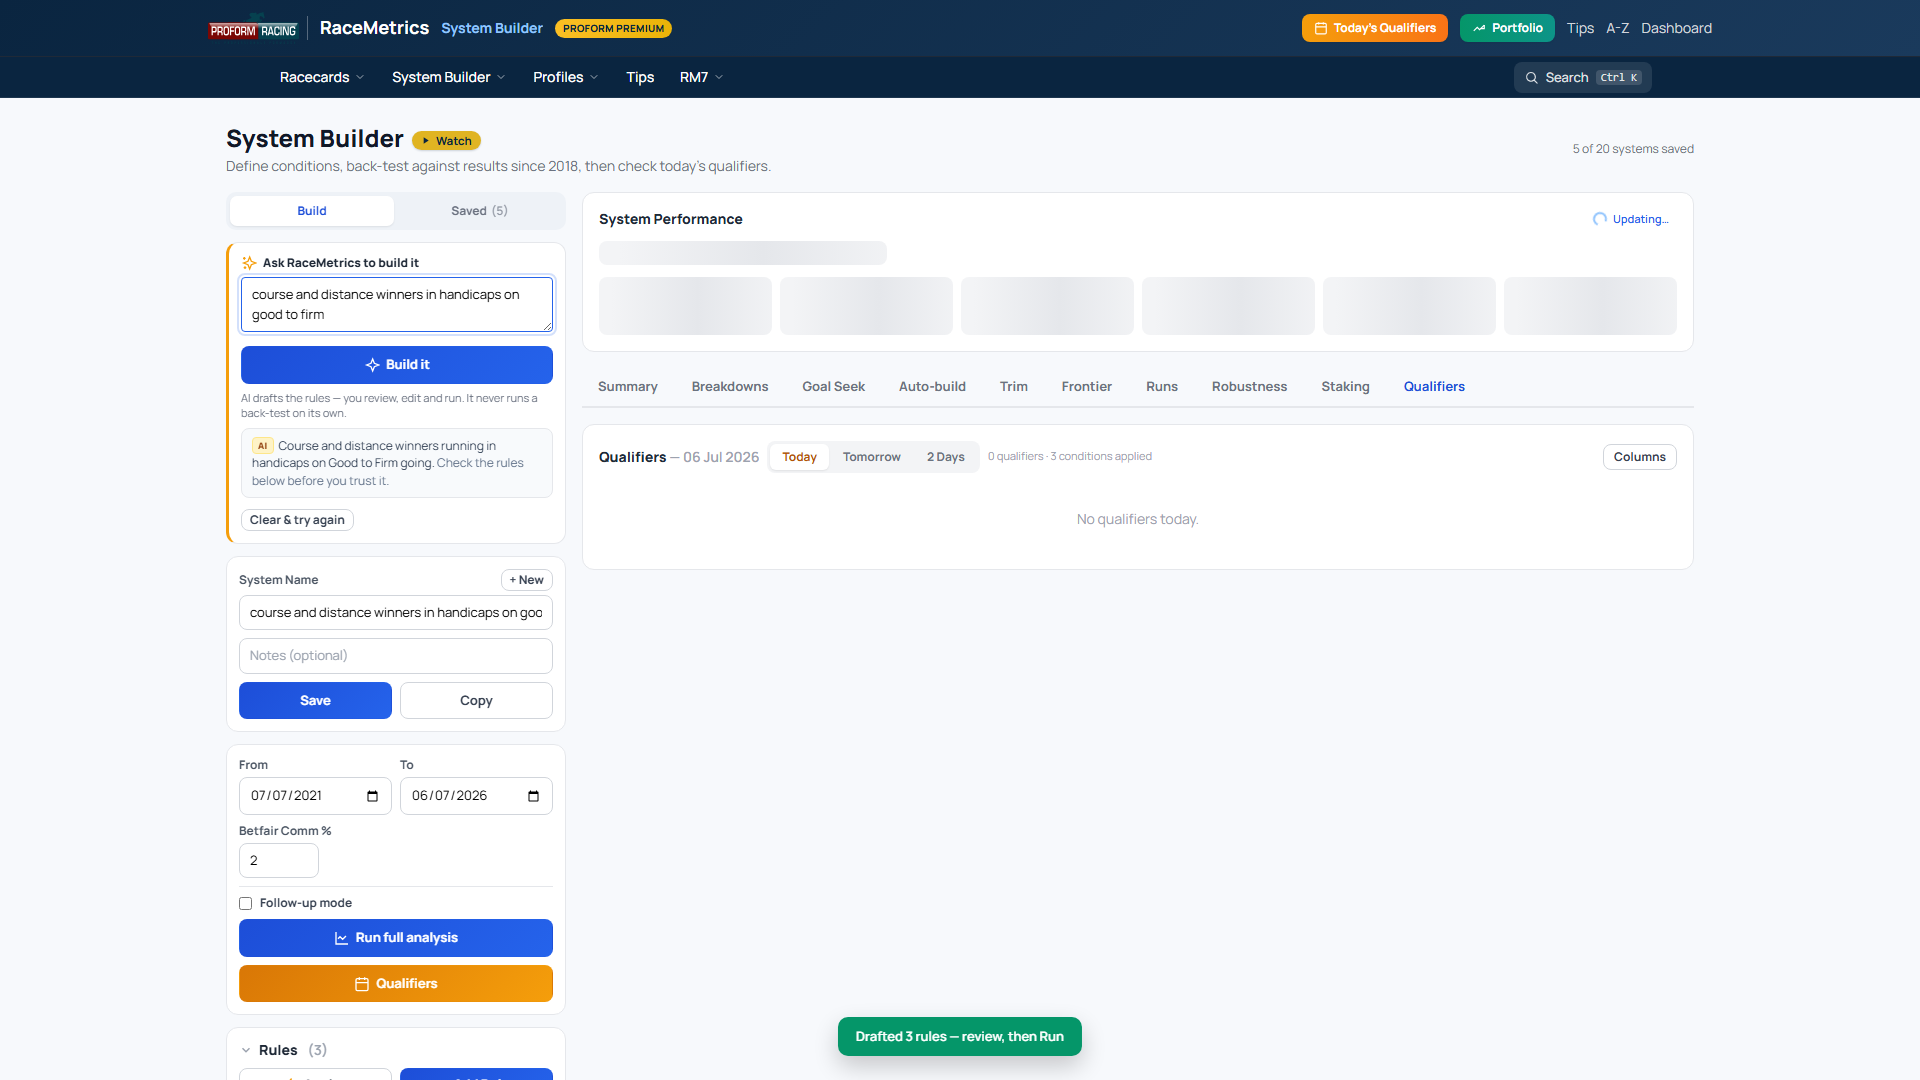Image resolution: width=1920 pixels, height=1080 pixels.
Task: Open the Runs tab
Action: click(1162, 387)
